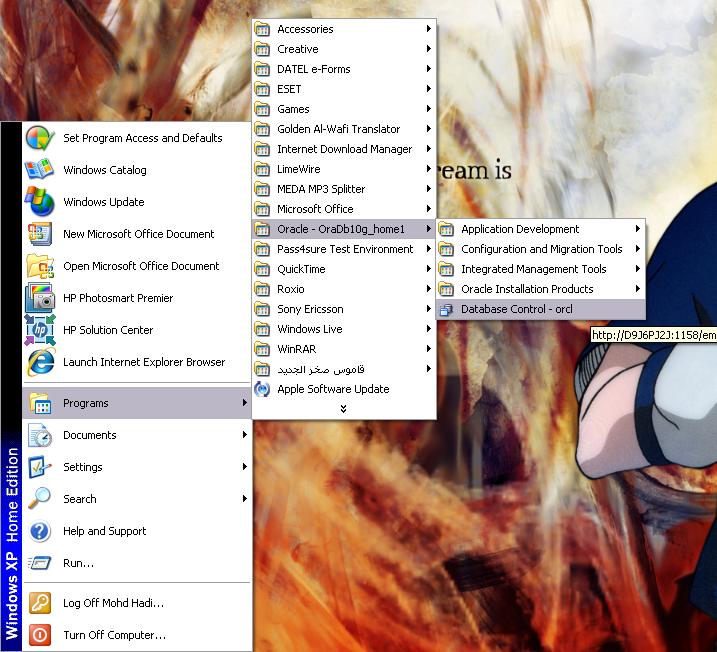Click the Help and Support question icon
The image size is (717, 652).
click(40, 531)
